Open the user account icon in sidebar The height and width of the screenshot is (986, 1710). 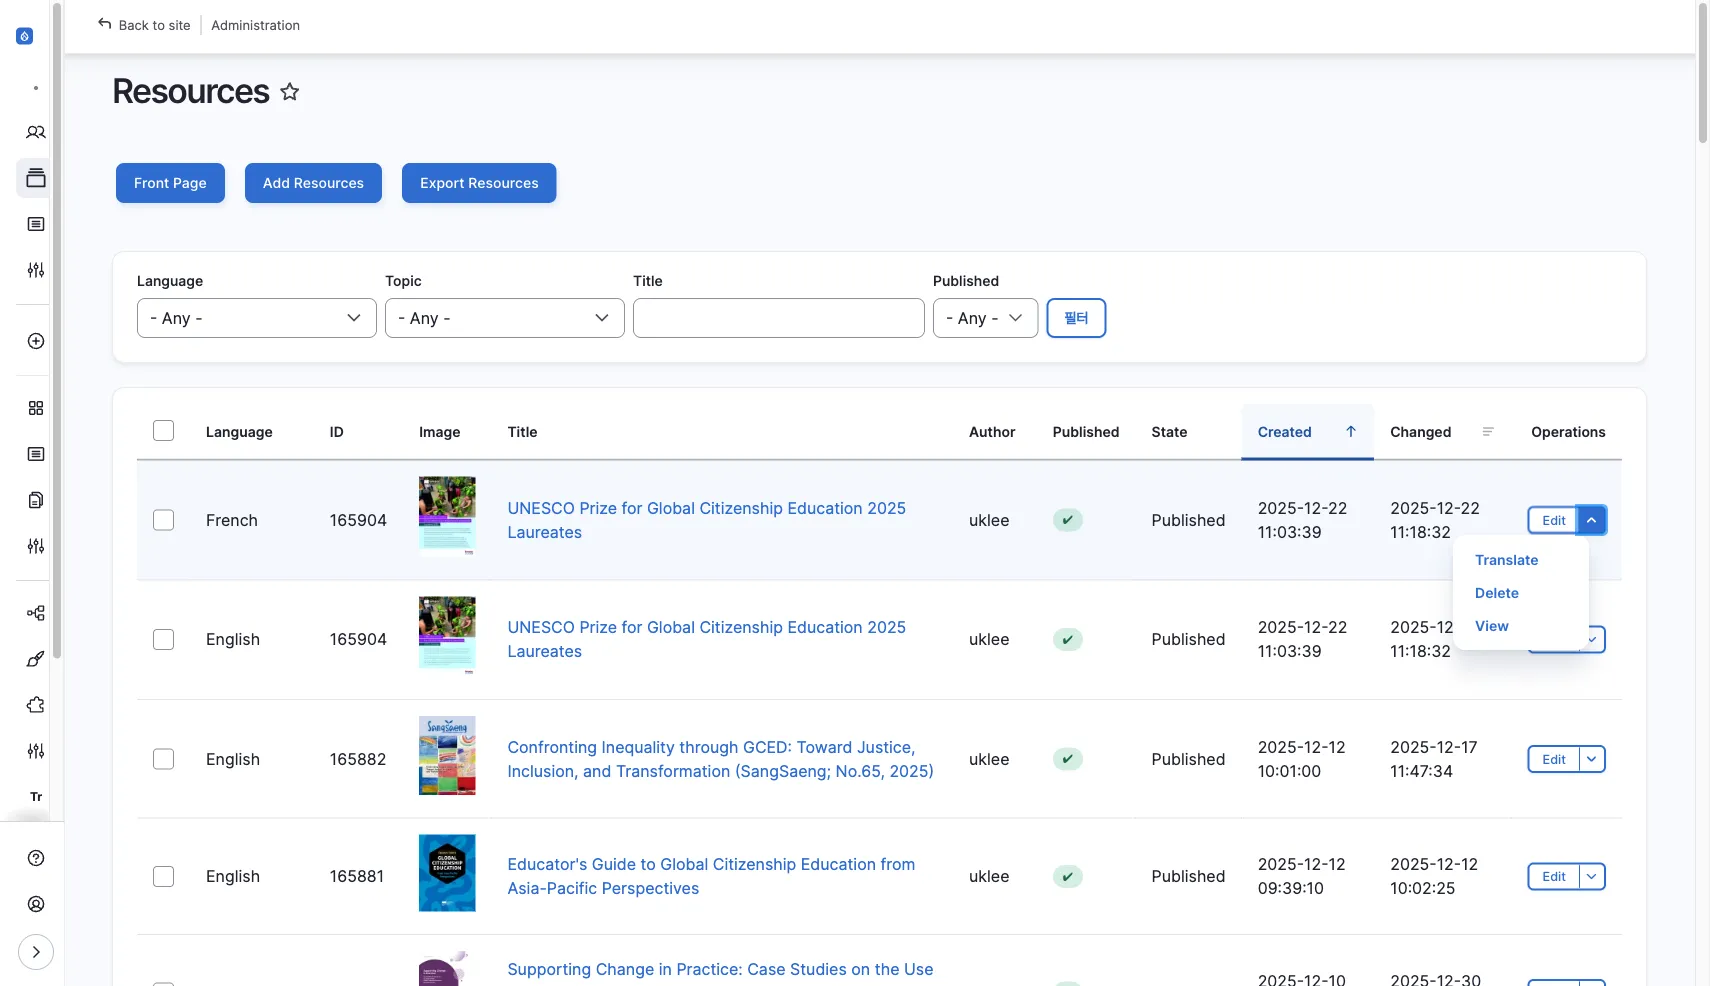coord(36,904)
